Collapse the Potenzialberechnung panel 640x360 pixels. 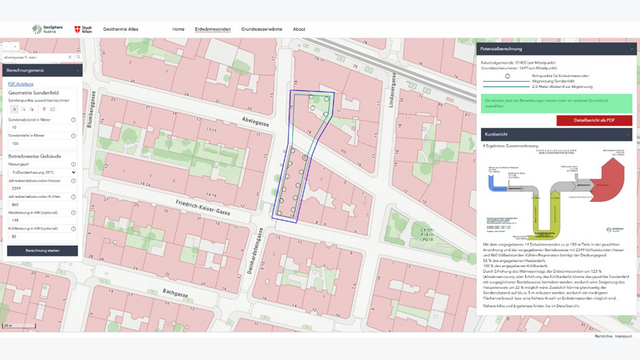tap(631, 49)
